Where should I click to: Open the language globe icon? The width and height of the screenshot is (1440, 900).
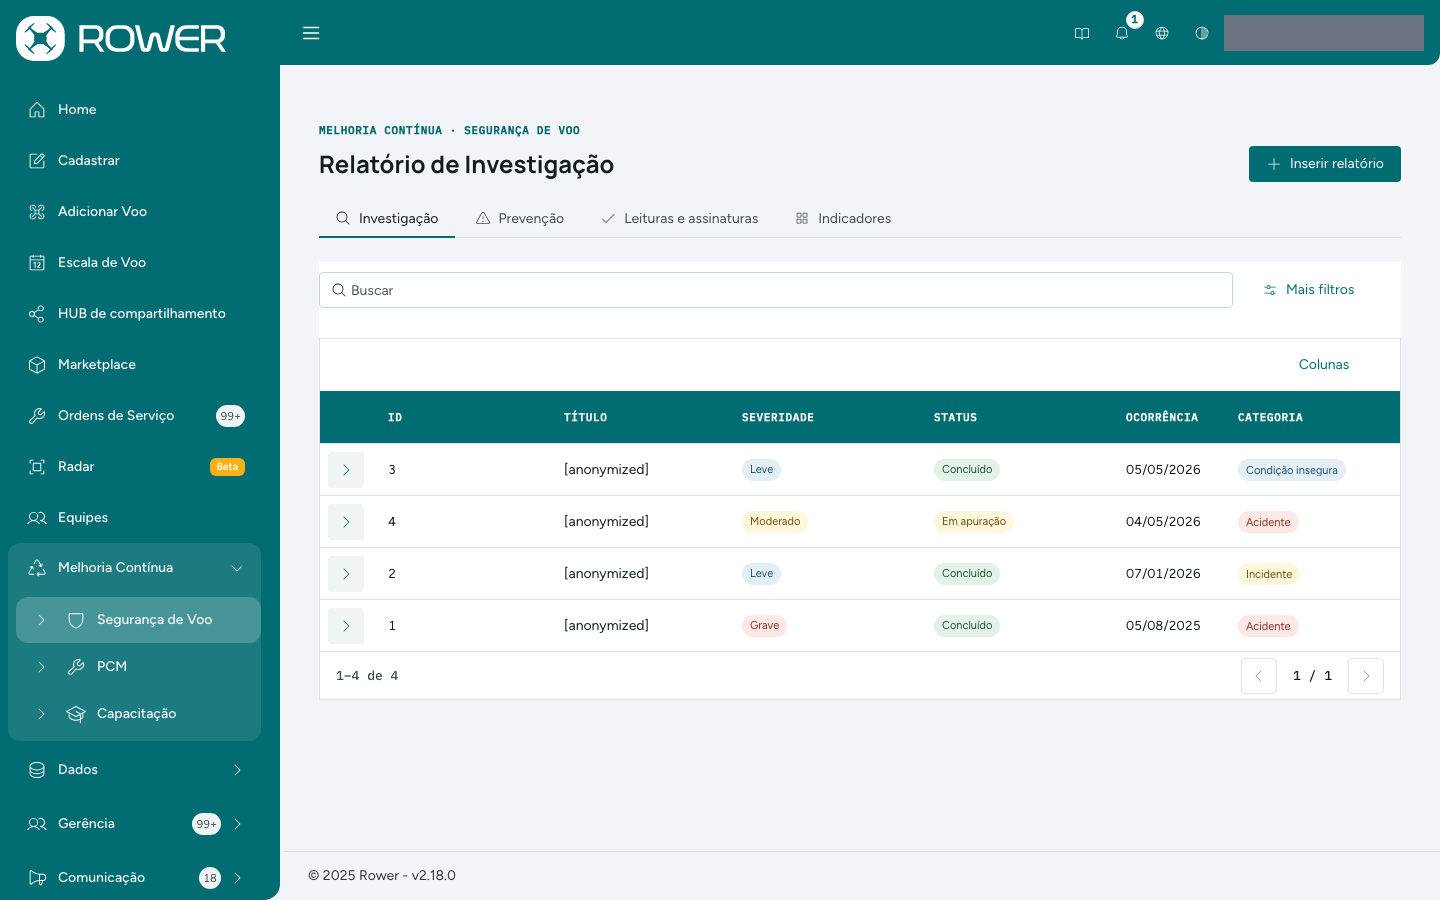[x=1162, y=33]
